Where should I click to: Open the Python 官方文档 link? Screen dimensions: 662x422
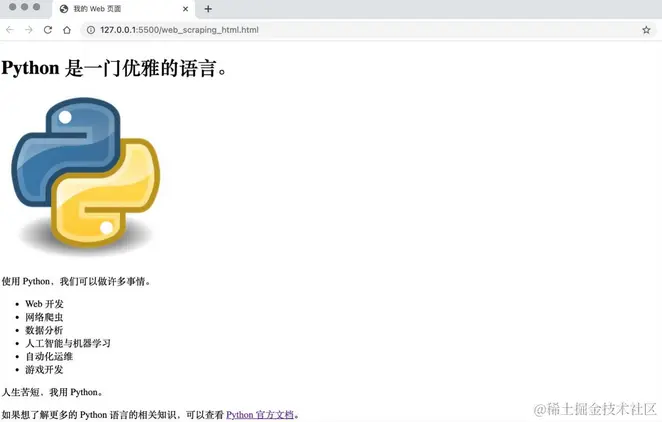260,414
